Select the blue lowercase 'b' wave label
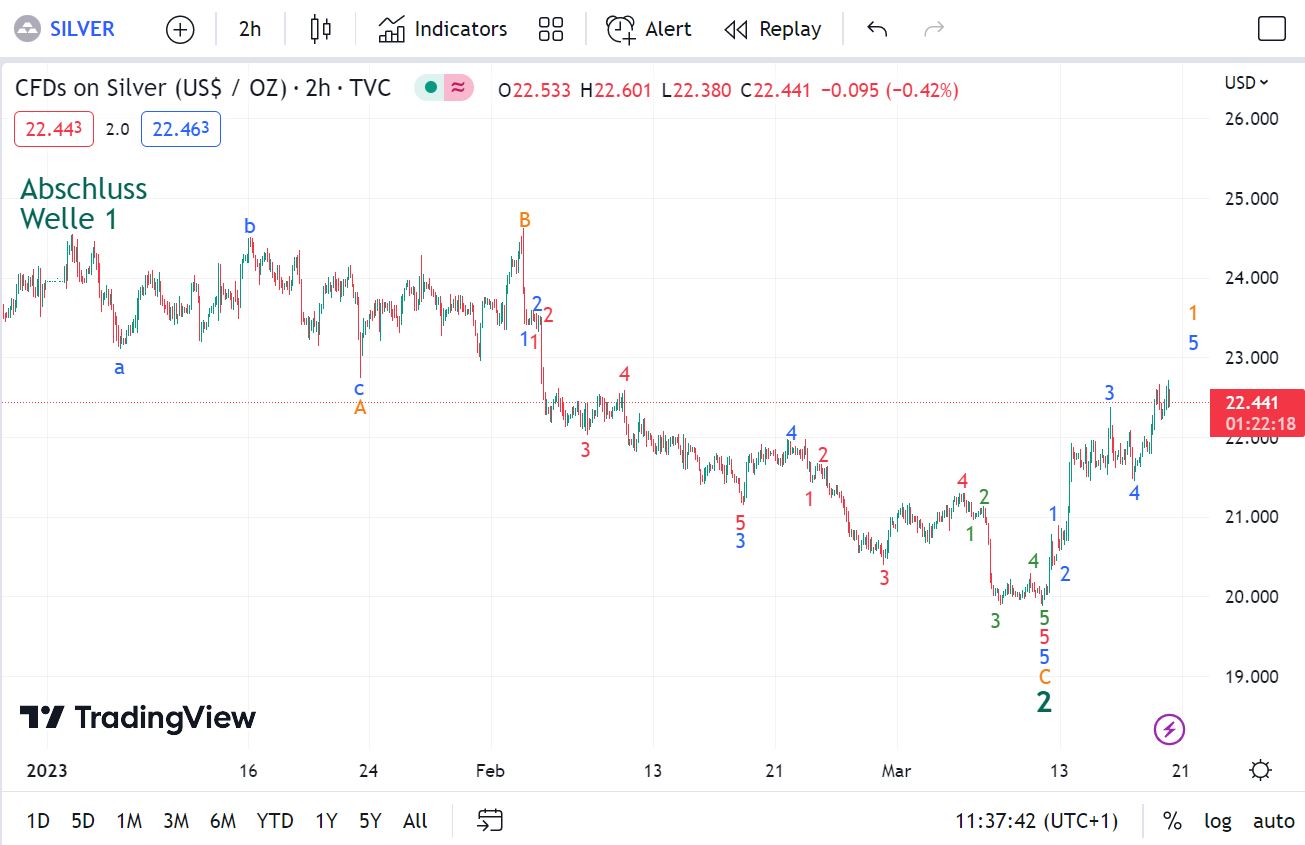 tap(250, 226)
